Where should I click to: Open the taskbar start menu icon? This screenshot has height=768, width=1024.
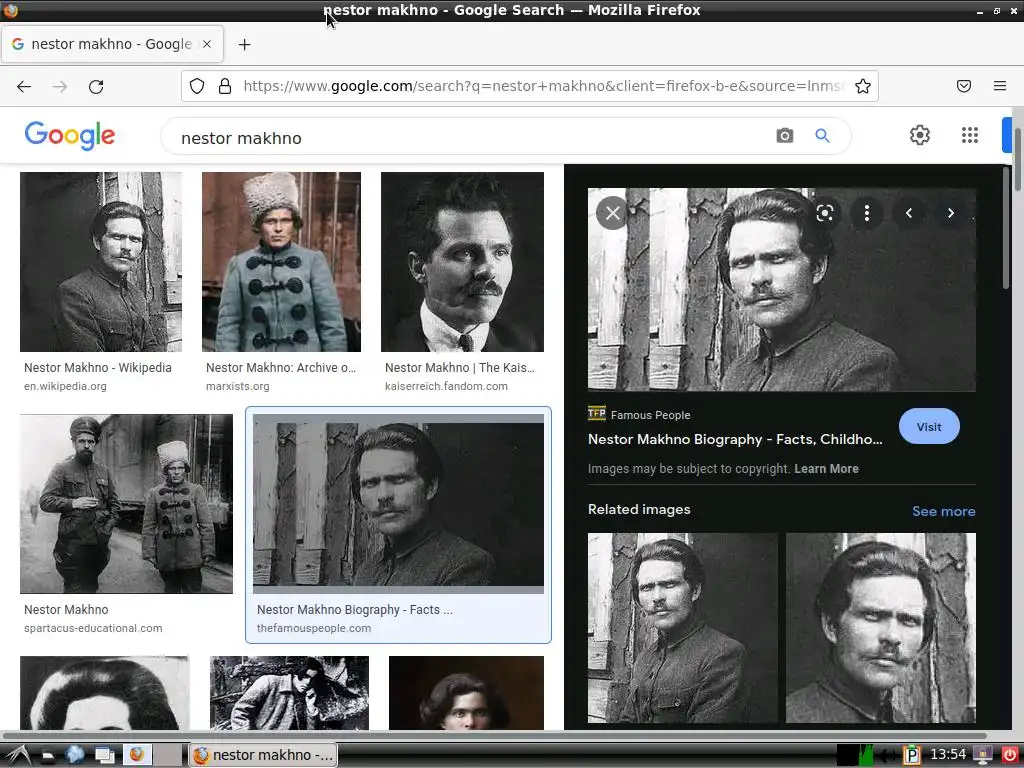[18, 755]
